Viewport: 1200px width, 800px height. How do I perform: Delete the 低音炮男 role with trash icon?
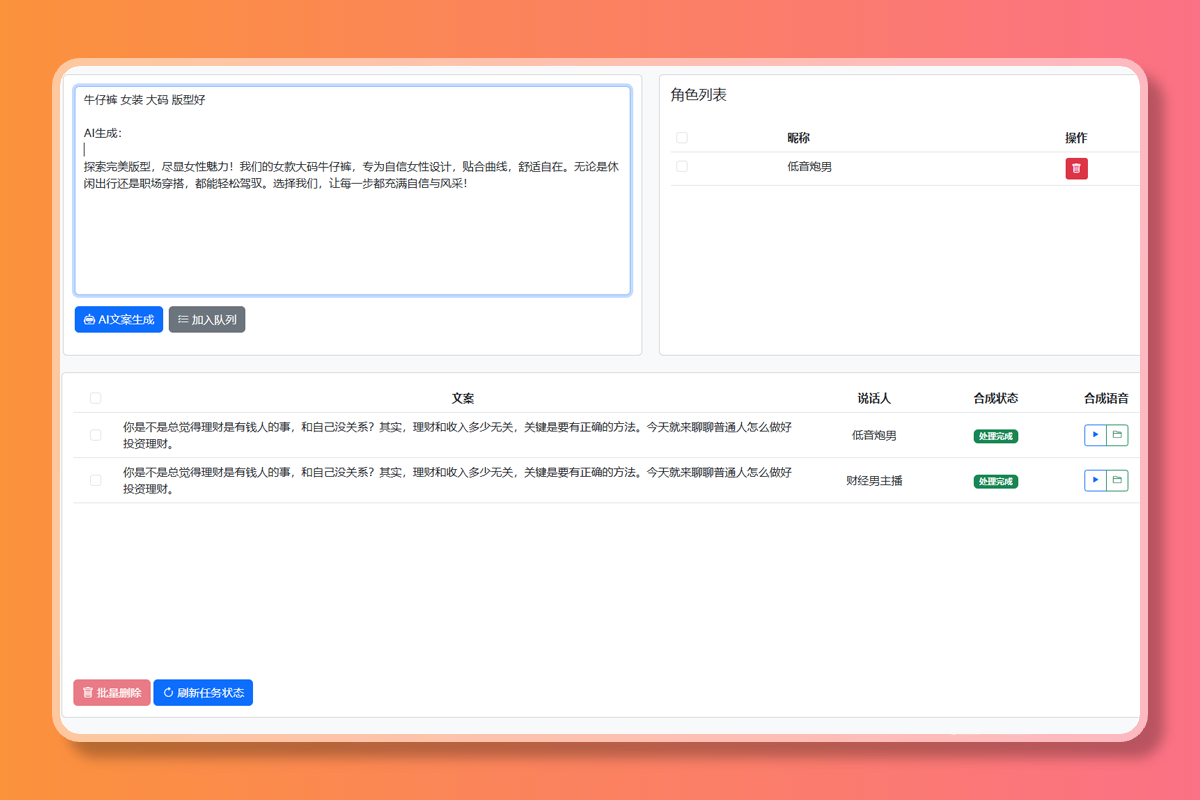coord(1076,168)
